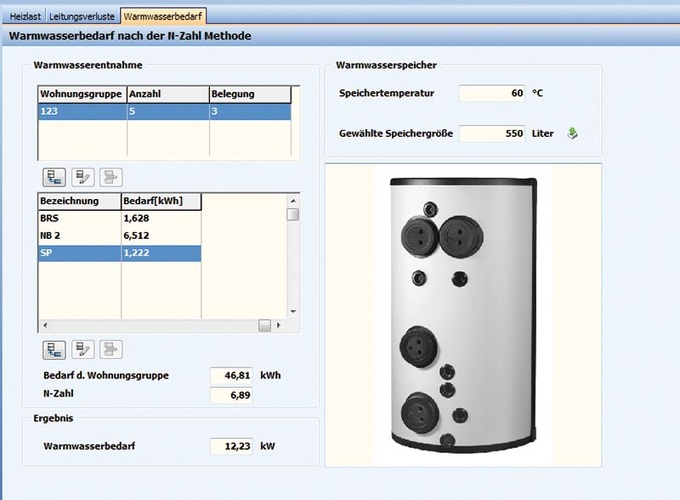The width and height of the screenshot is (680, 500).
Task: Delete the selected Wohnungsgruppe icon
Action: pos(111,177)
